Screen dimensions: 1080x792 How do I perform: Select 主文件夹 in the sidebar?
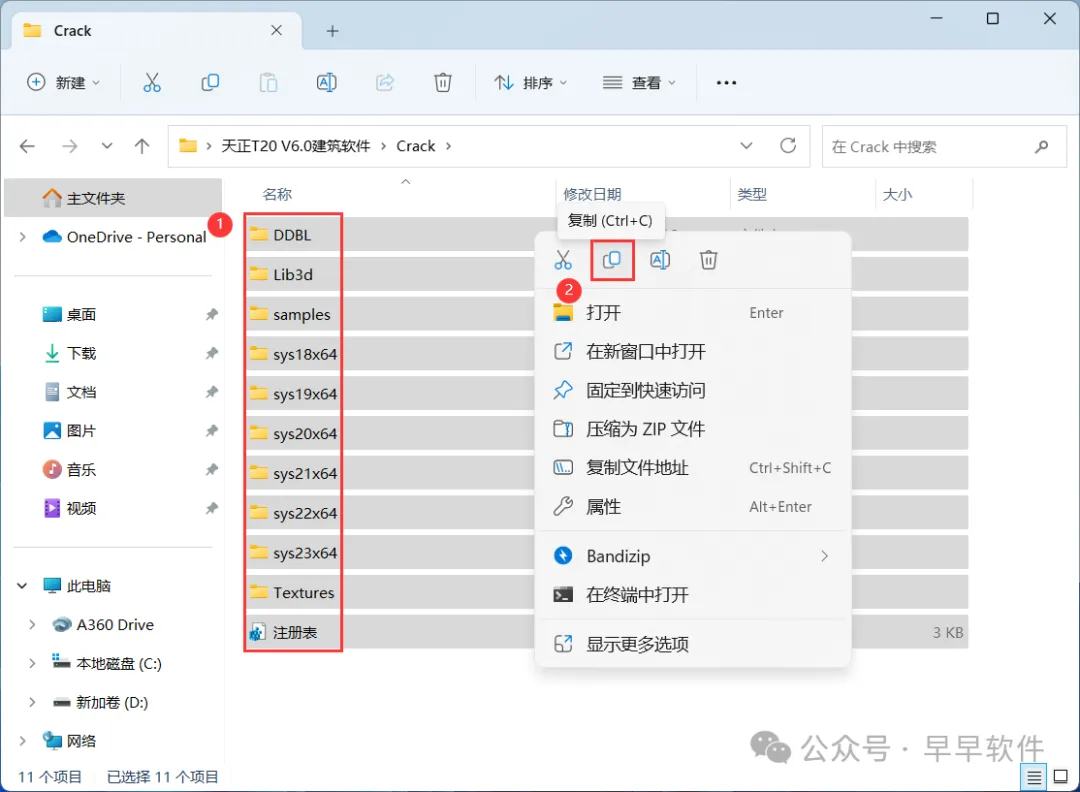[113, 198]
